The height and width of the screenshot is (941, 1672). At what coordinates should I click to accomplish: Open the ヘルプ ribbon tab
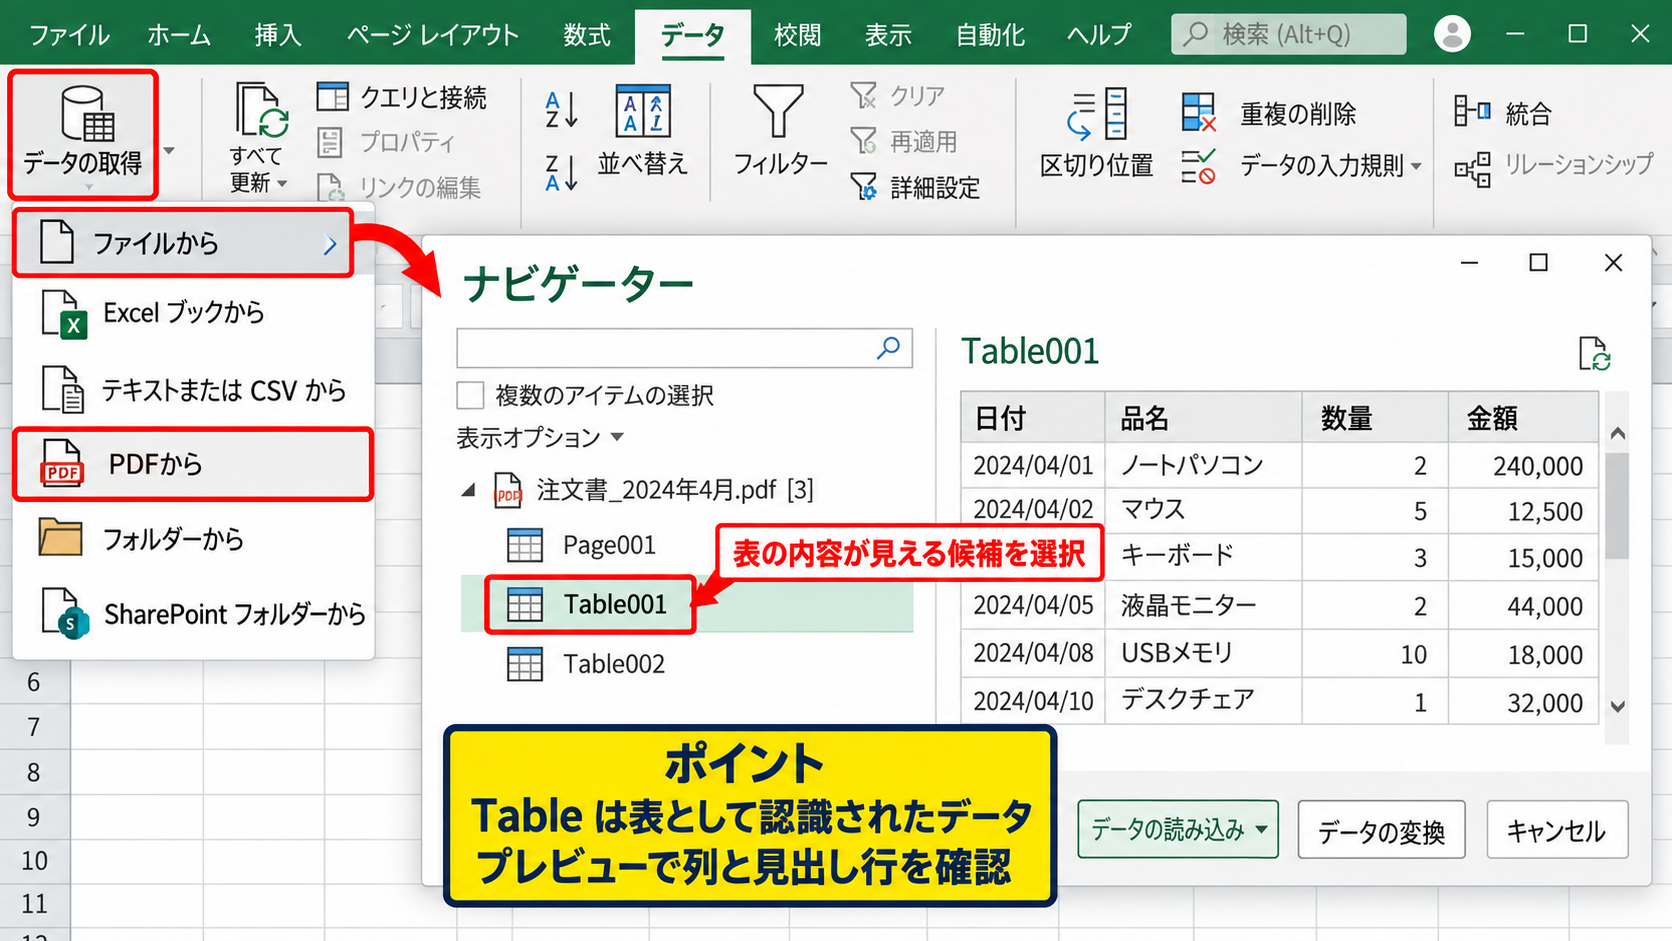click(x=1098, y=35)
